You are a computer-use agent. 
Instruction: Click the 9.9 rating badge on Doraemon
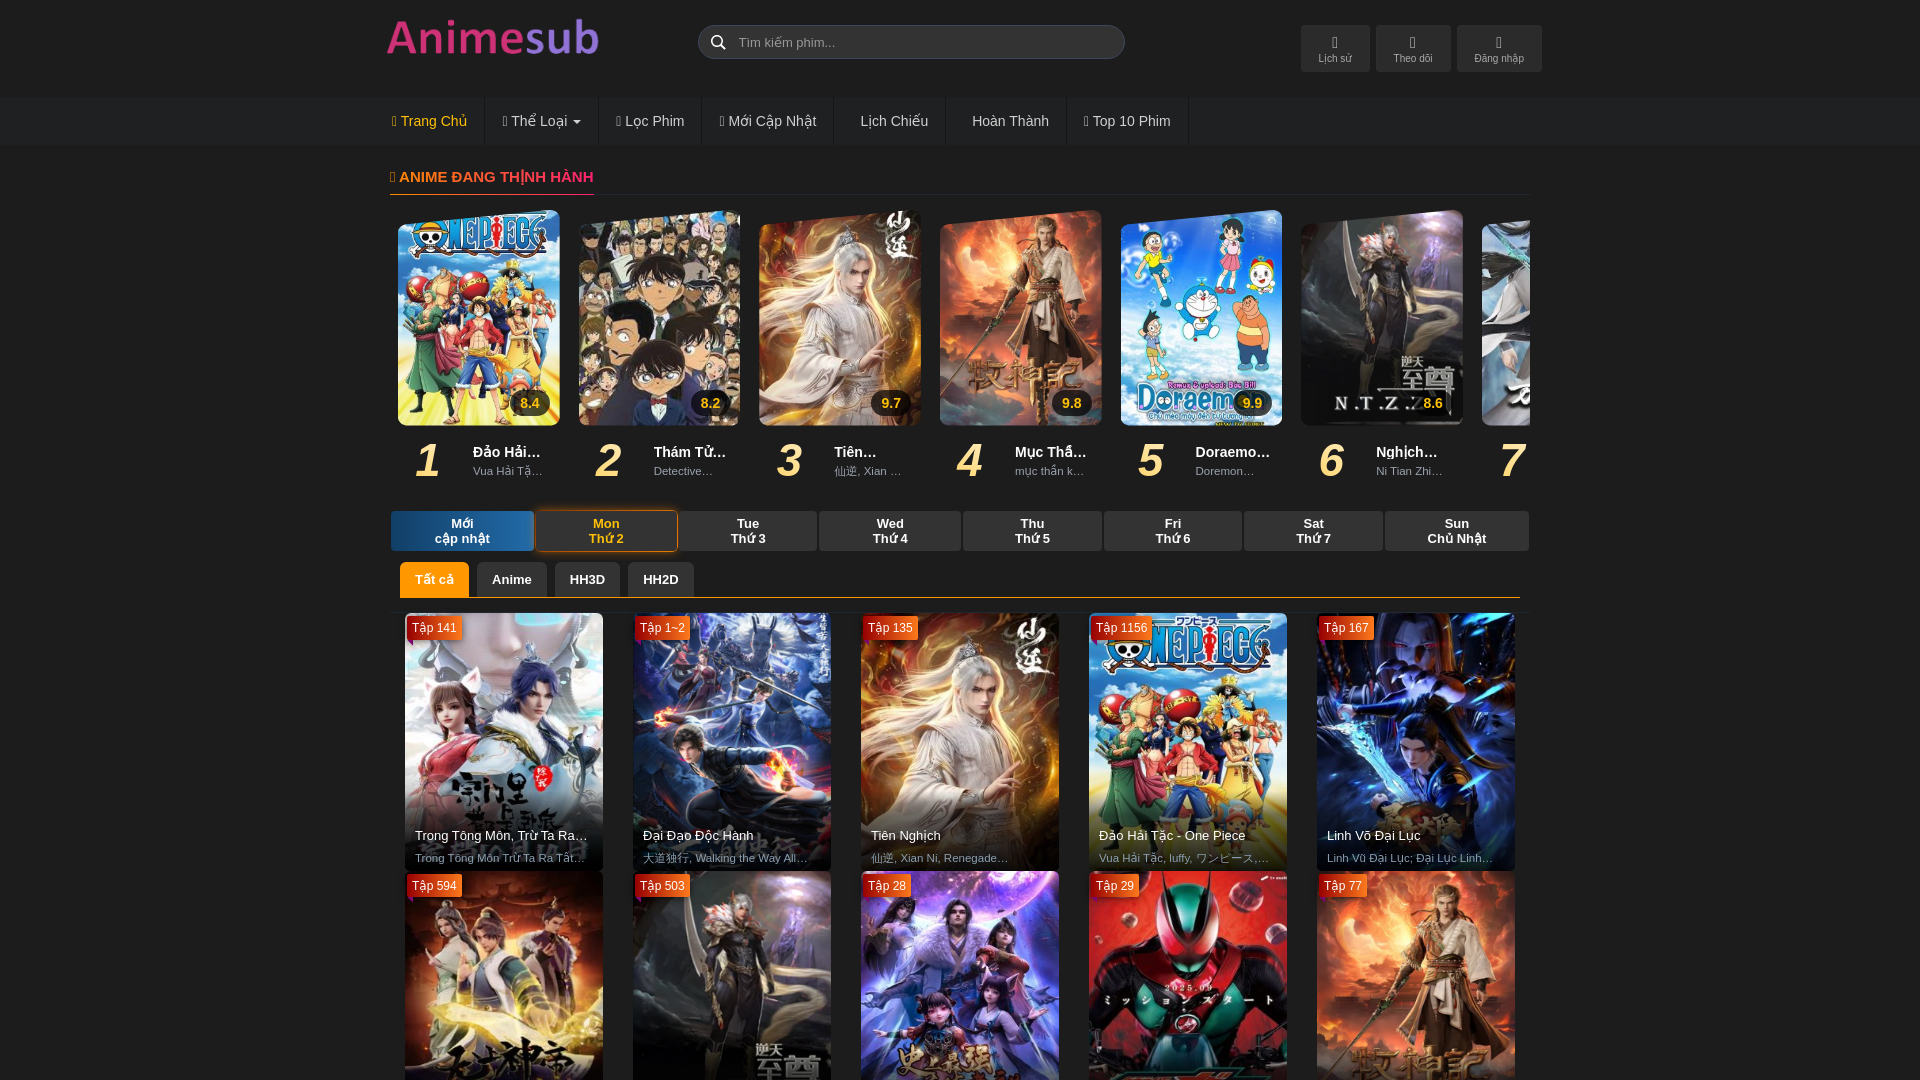(1252, 403)
